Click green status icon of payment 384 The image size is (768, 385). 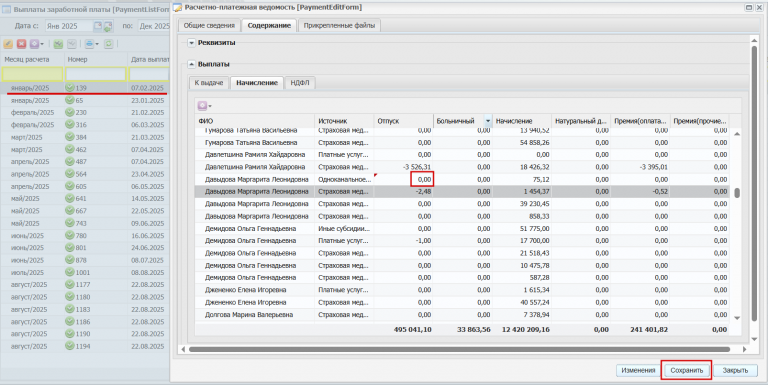(70, 137)
